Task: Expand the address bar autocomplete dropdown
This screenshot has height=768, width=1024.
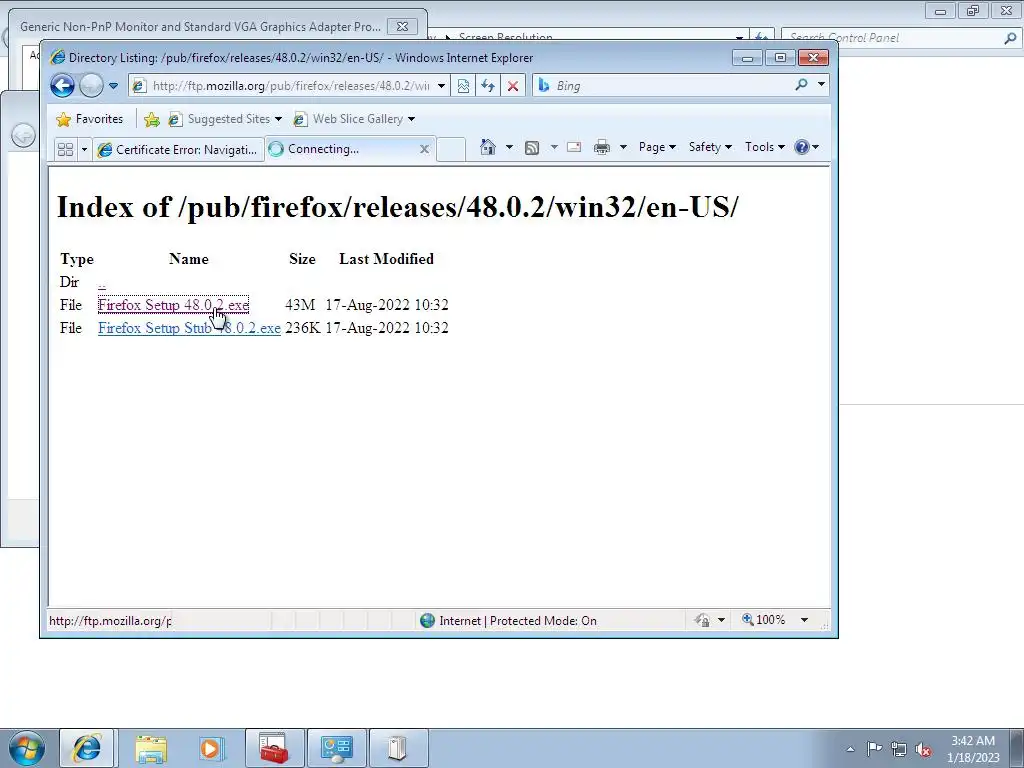Action: pos(441,86)
